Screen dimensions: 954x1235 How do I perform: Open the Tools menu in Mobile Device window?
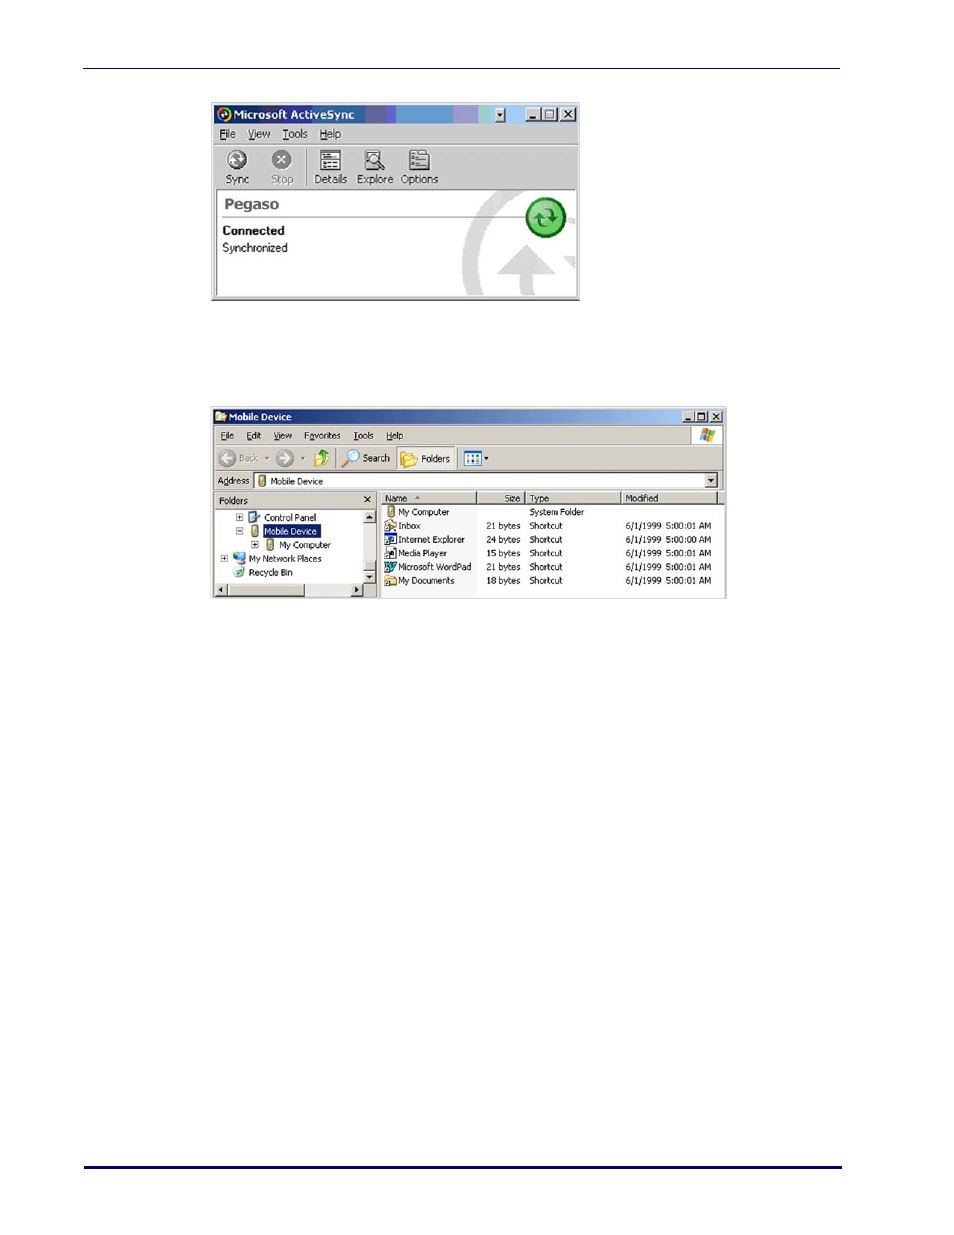(363, 436)
